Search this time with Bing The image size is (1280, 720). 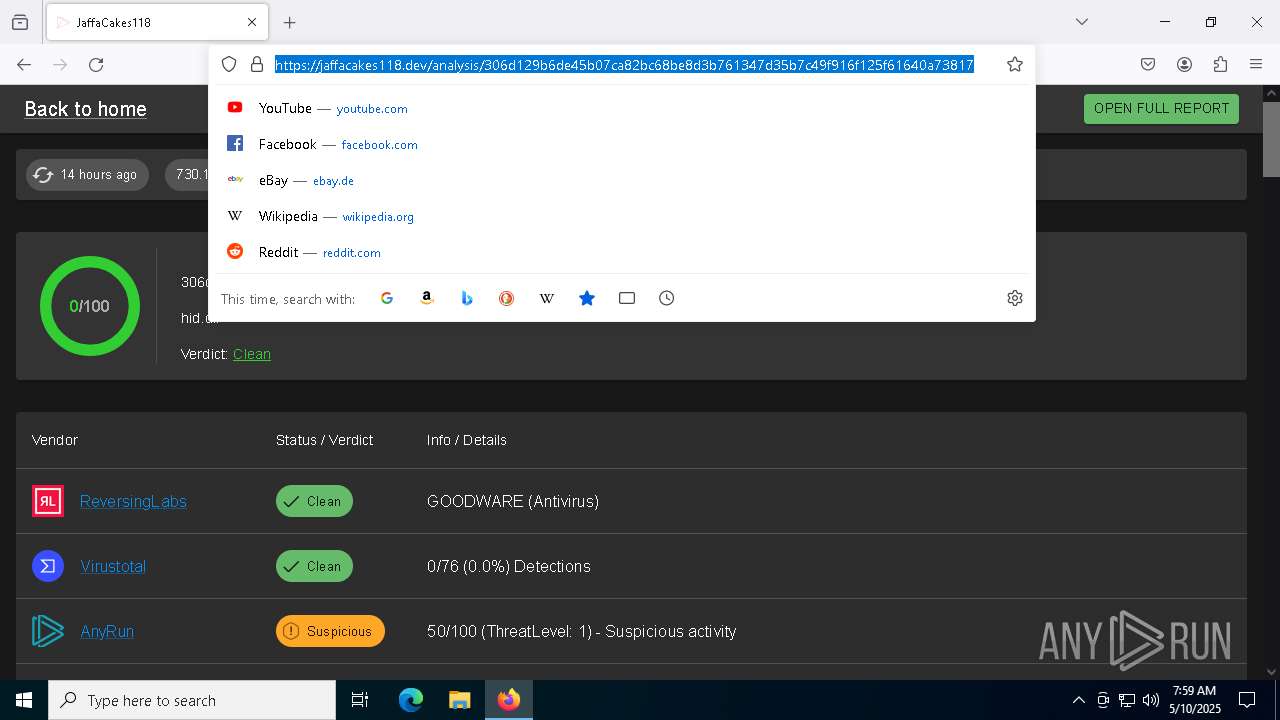[x=467, y=298]
